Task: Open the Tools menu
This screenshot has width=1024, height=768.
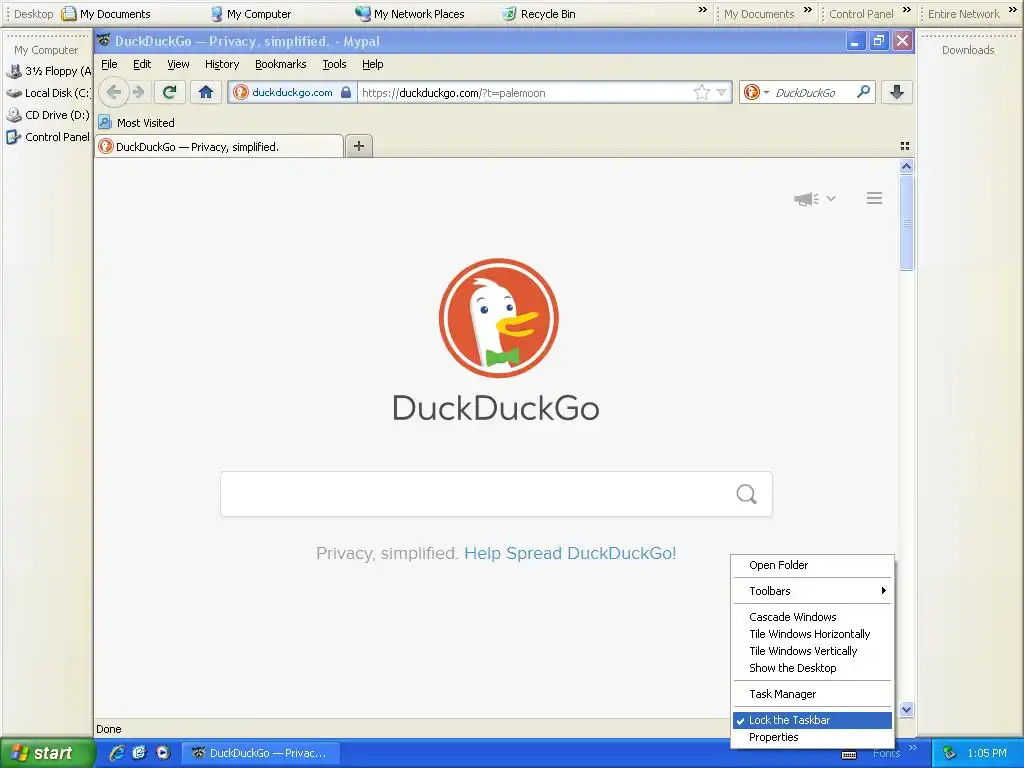Action: (x=334, y=64)
